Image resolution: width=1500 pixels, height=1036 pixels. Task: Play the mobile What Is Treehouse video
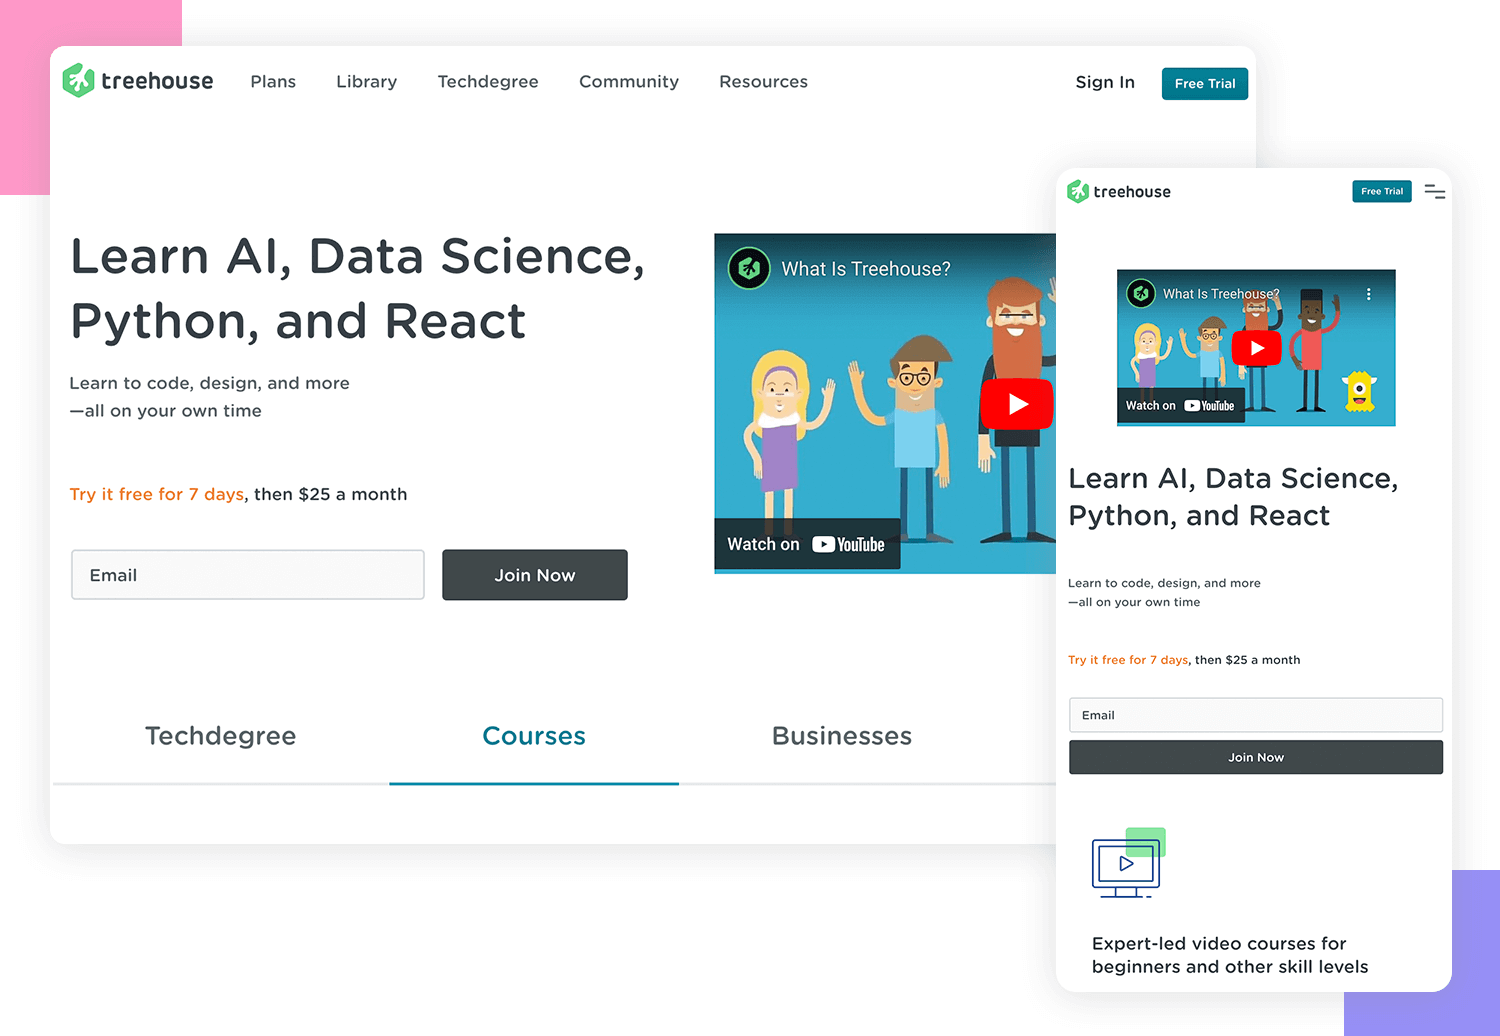click(1257, 348)
